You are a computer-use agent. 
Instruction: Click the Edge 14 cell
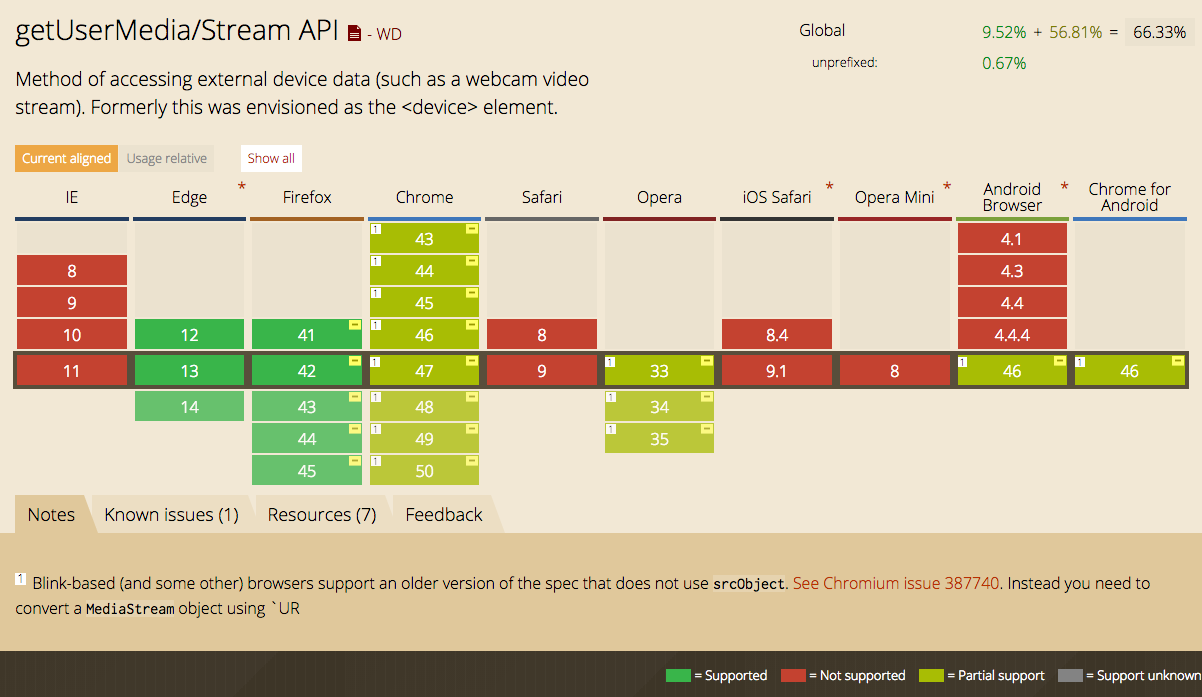point(189,406)
